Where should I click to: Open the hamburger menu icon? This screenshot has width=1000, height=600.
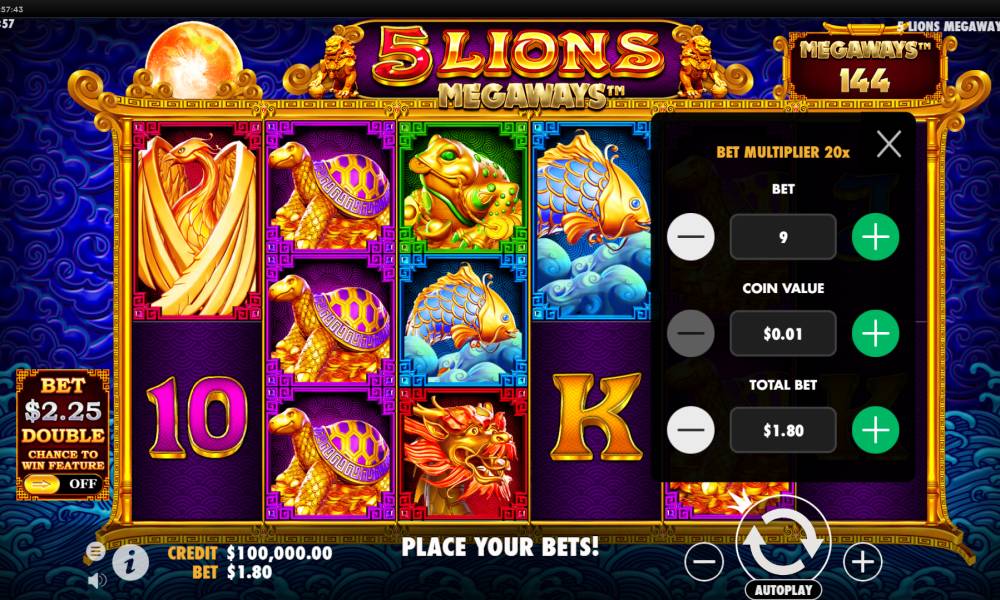click(96, 551)
